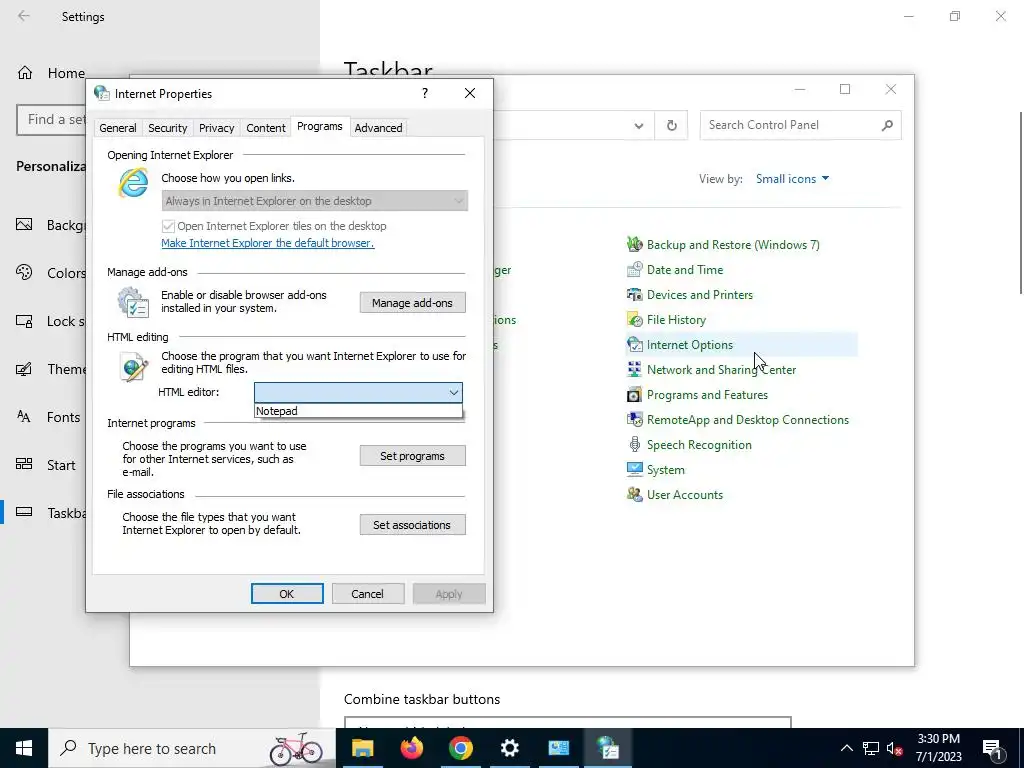This screenshot has height=768, width=1024.
Task: Click the System monitor icon
Action: (x=634, y=470)
